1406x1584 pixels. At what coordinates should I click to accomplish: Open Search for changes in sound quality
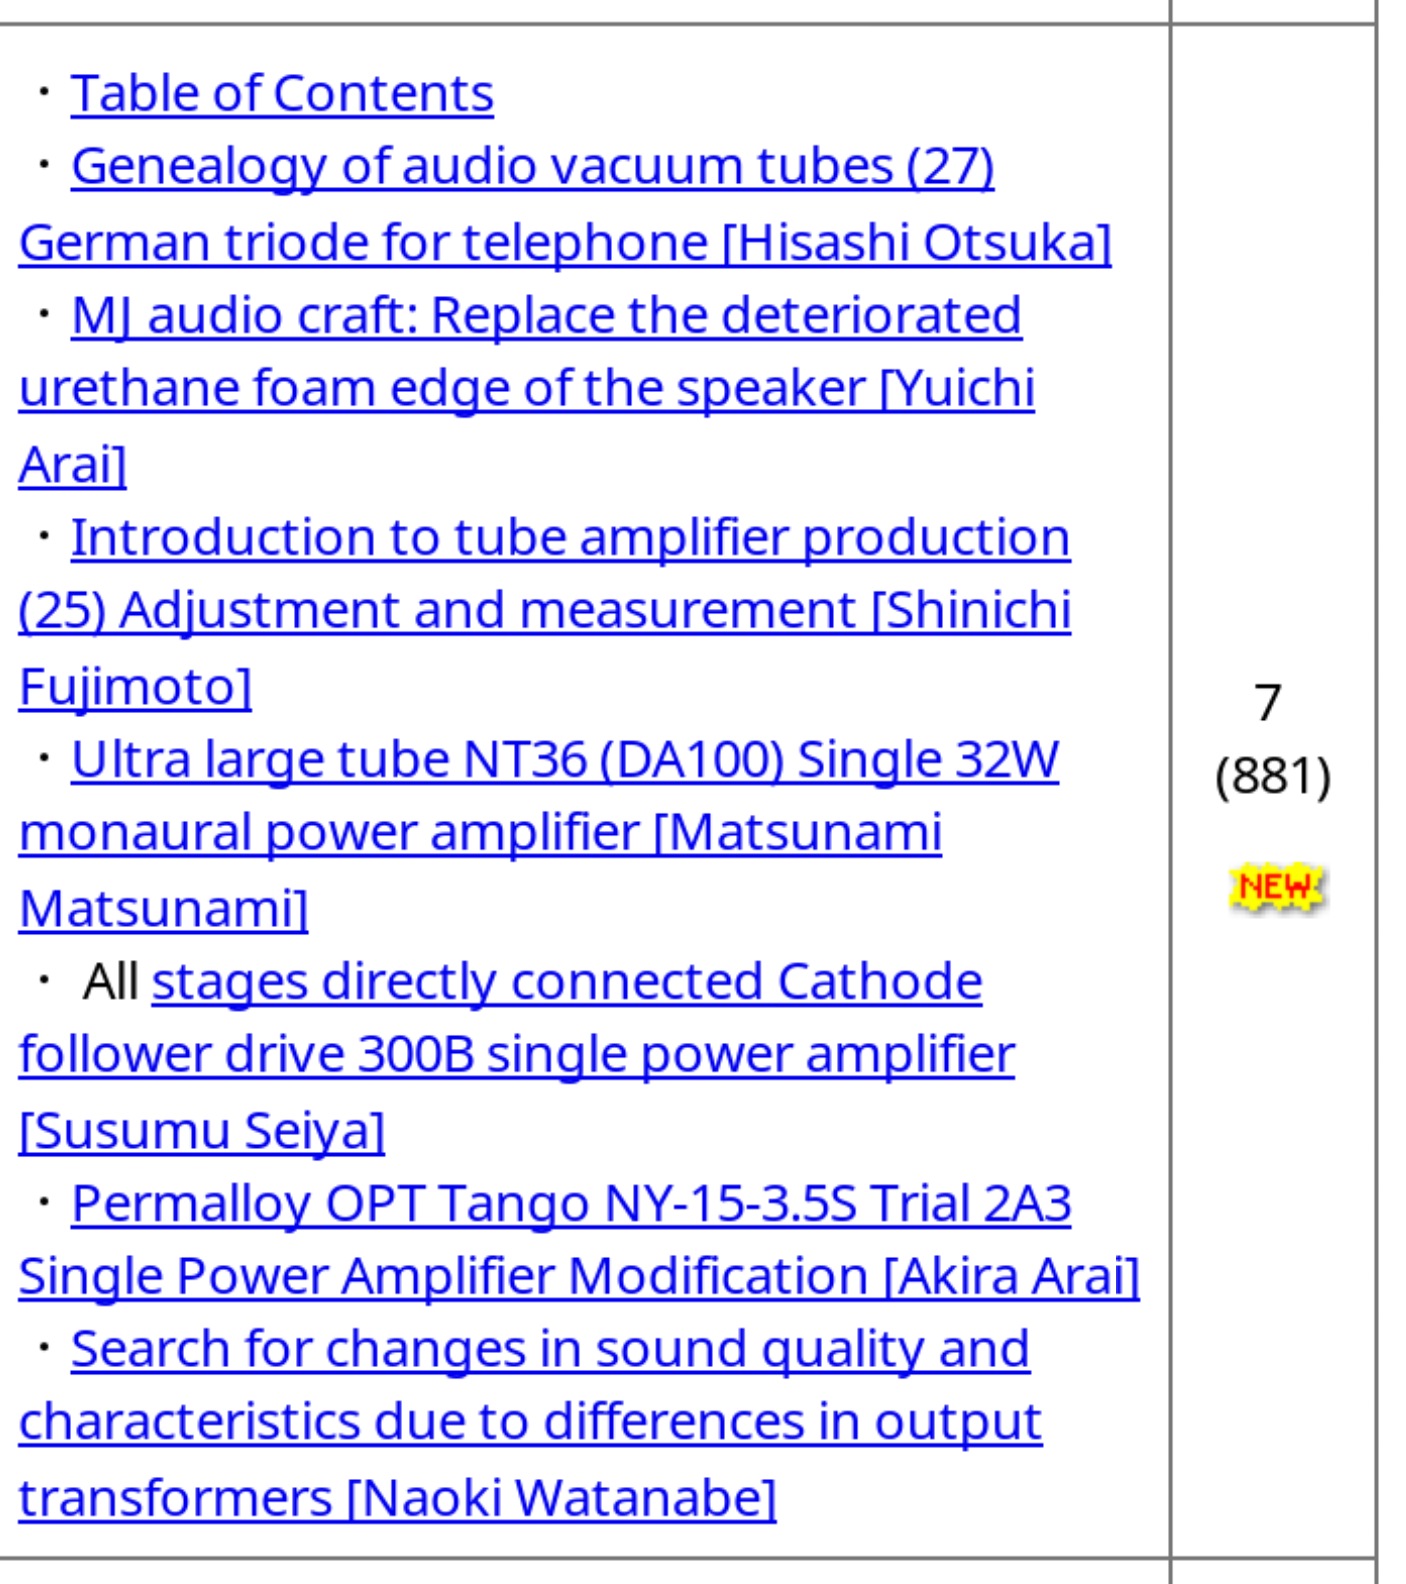pyautogui.click(x=550, y=1350)
